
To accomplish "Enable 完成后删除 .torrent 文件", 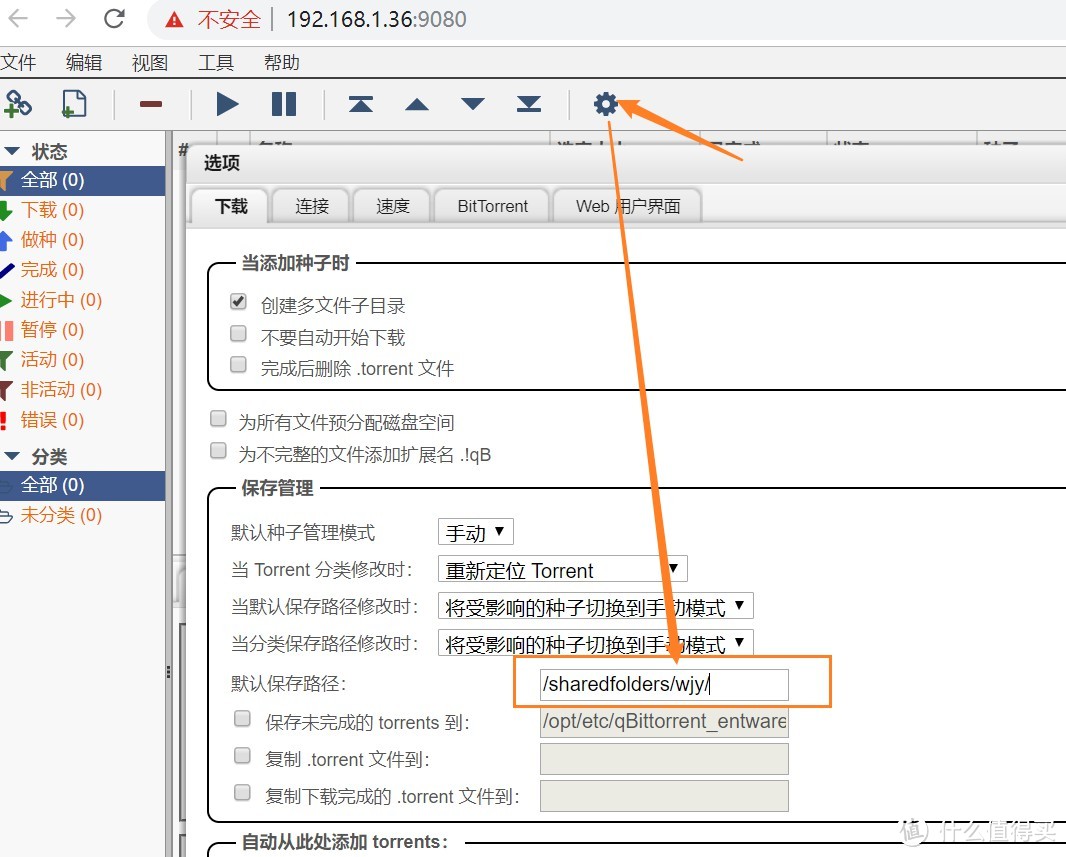I will coord(238,364).
